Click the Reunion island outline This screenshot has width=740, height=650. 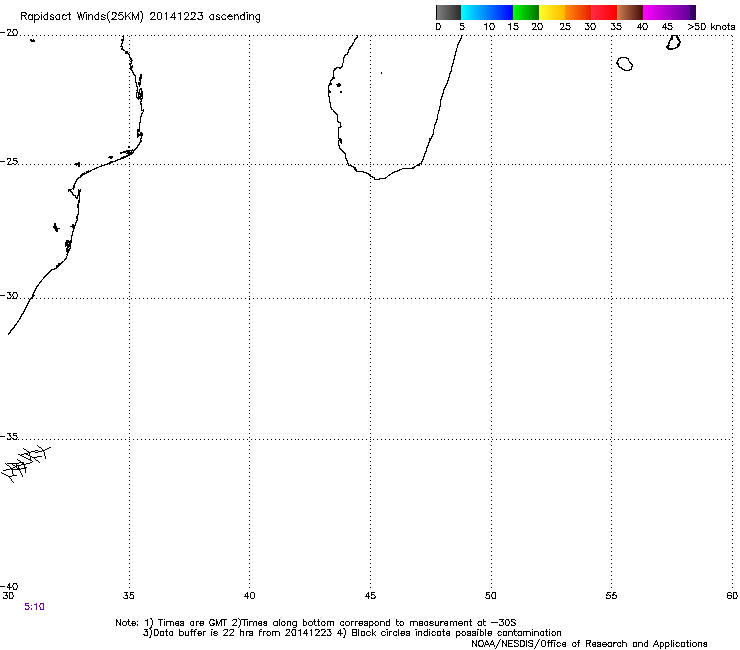pyautogui.click(x=625, y=64)
